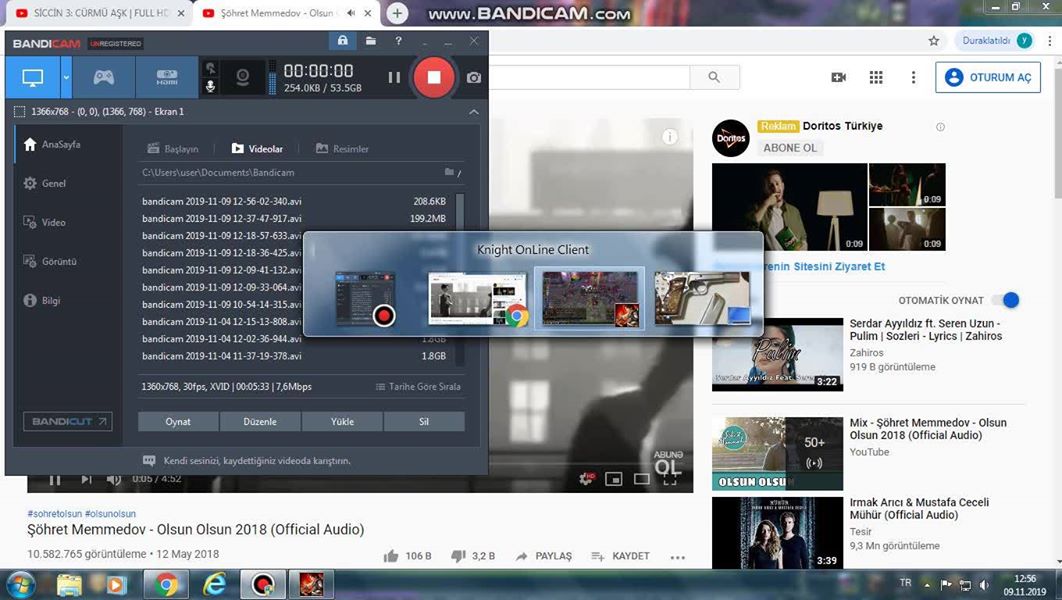Select Bandicam HDMI device recording mode

tap(167, 77)
